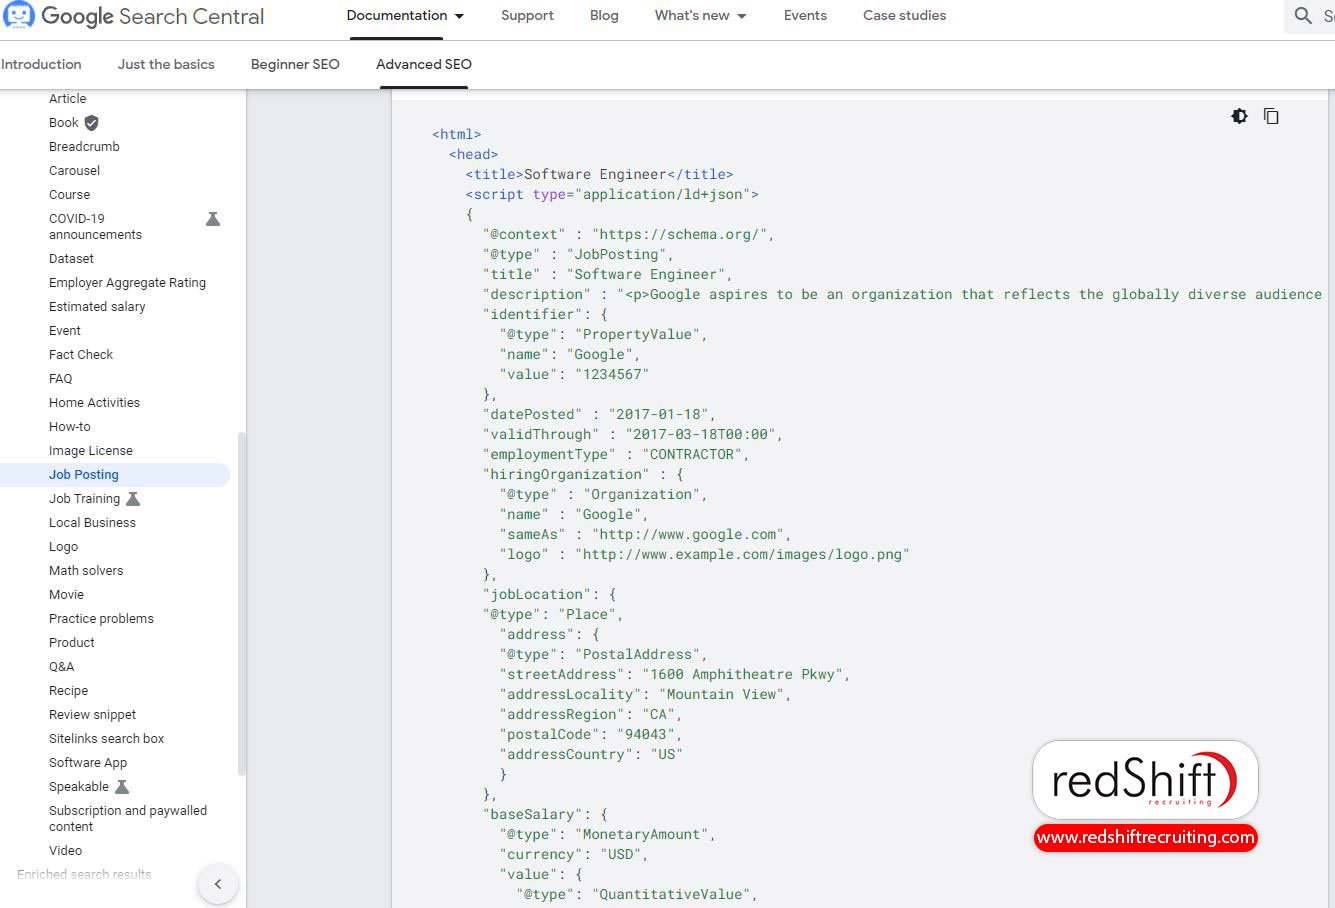Open the Home Activities link
This screenshot has height=908, width=1335.
(x=94, y=403)
